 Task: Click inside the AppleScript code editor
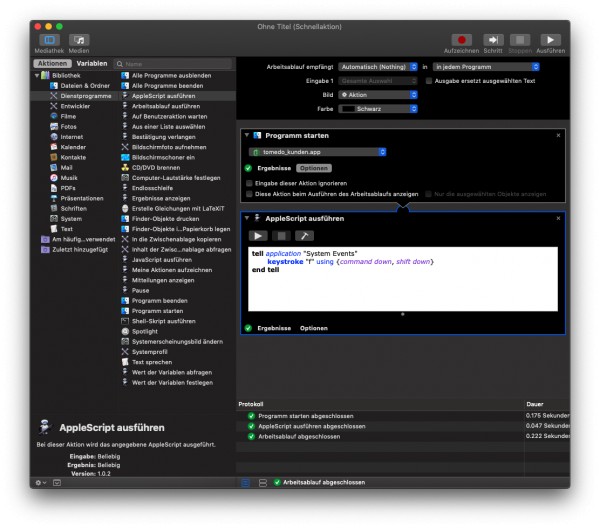[x=403, y=279]
